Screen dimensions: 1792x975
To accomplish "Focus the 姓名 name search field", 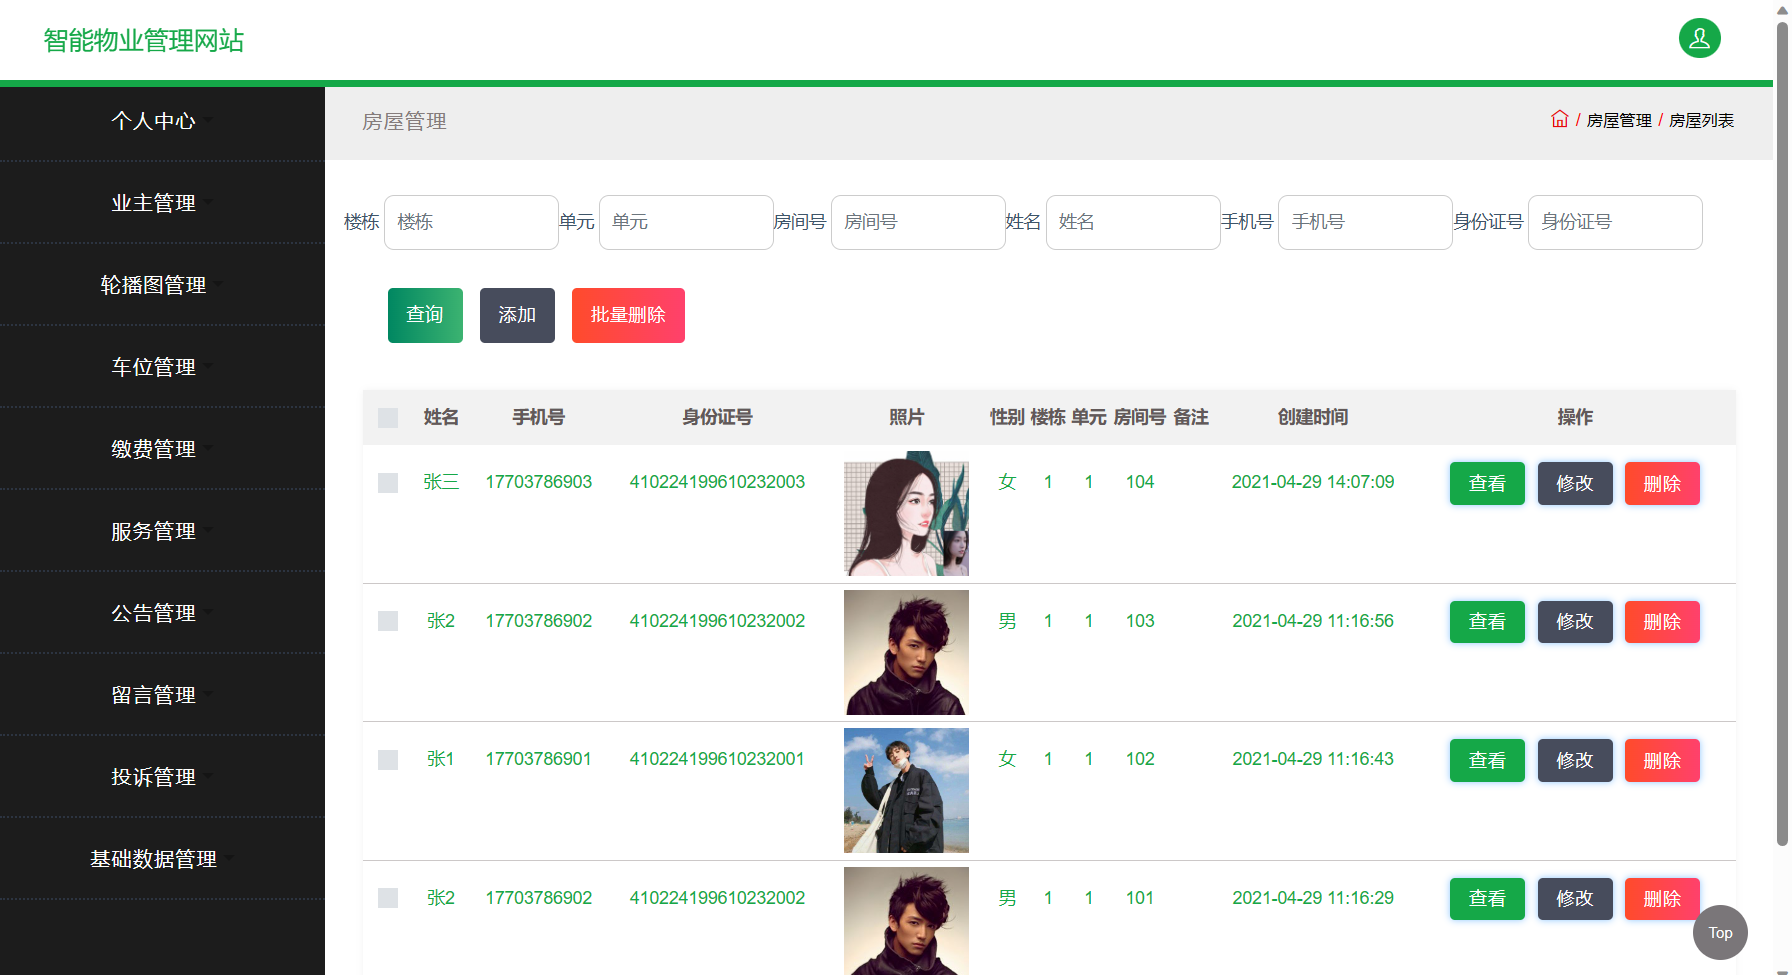I will click(x=1133, y=222).
